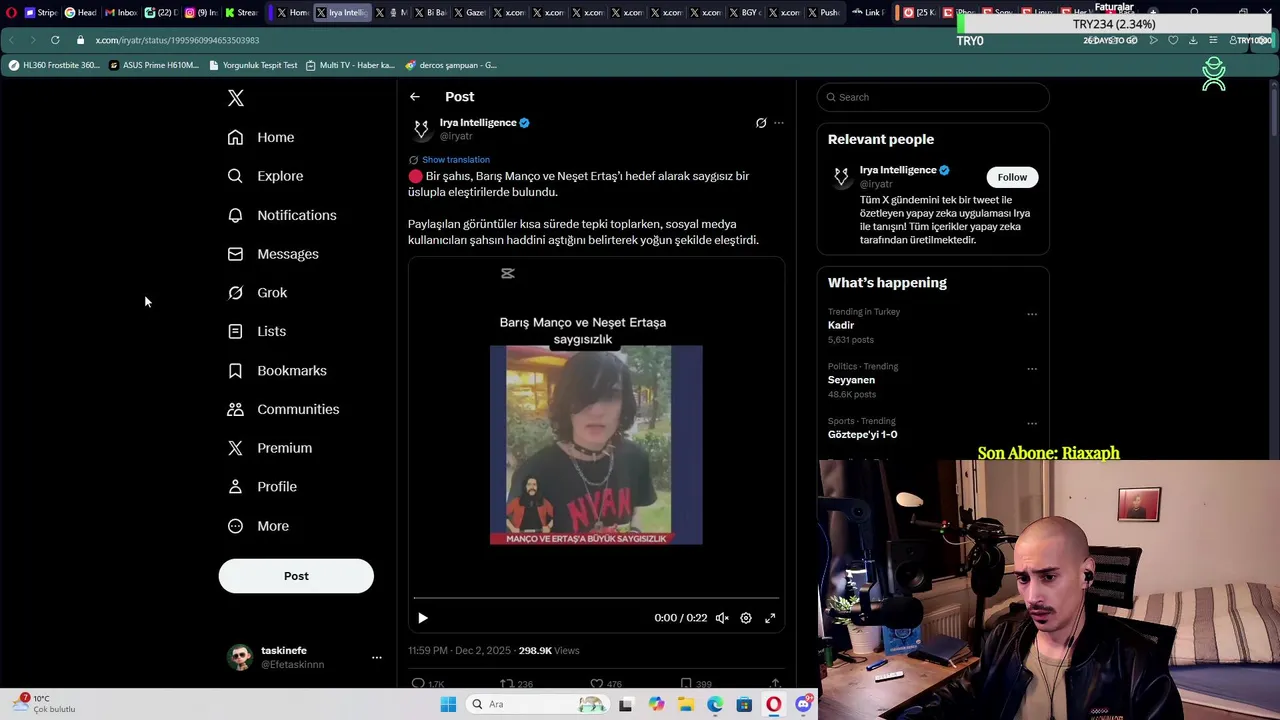Open HL360 Frostbite 360 bookmark
The width and height of the screenshot is (1280, 720).
click(x=54, y=65)
